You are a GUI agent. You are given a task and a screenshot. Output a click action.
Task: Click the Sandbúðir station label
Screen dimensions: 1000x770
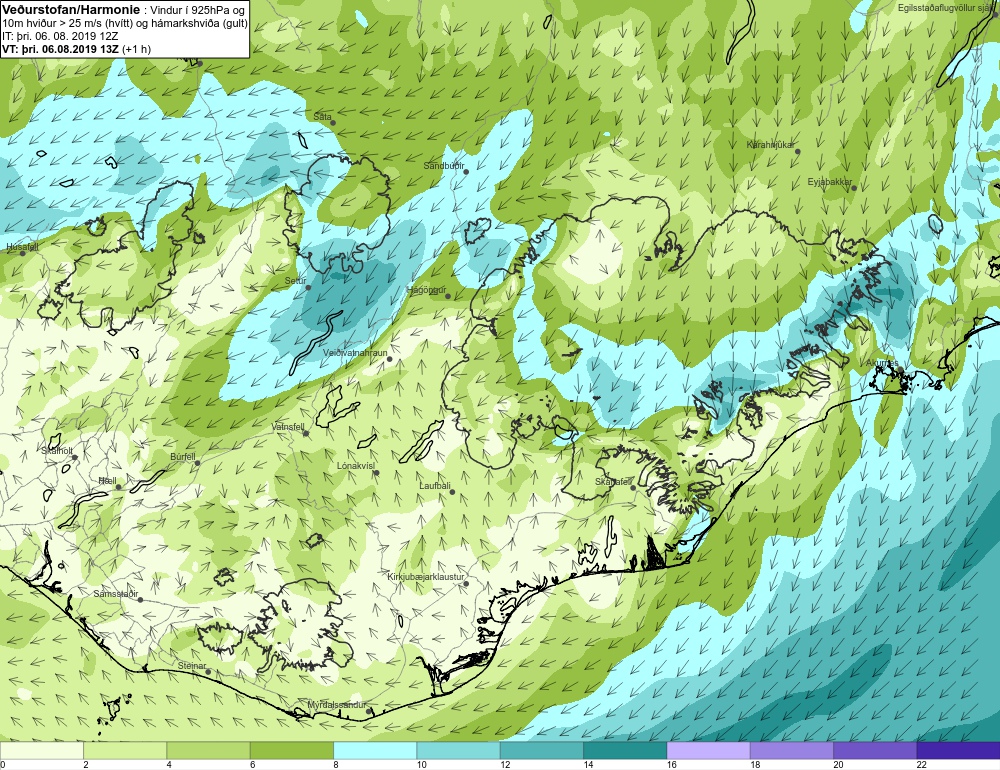[x=444, y=166]
